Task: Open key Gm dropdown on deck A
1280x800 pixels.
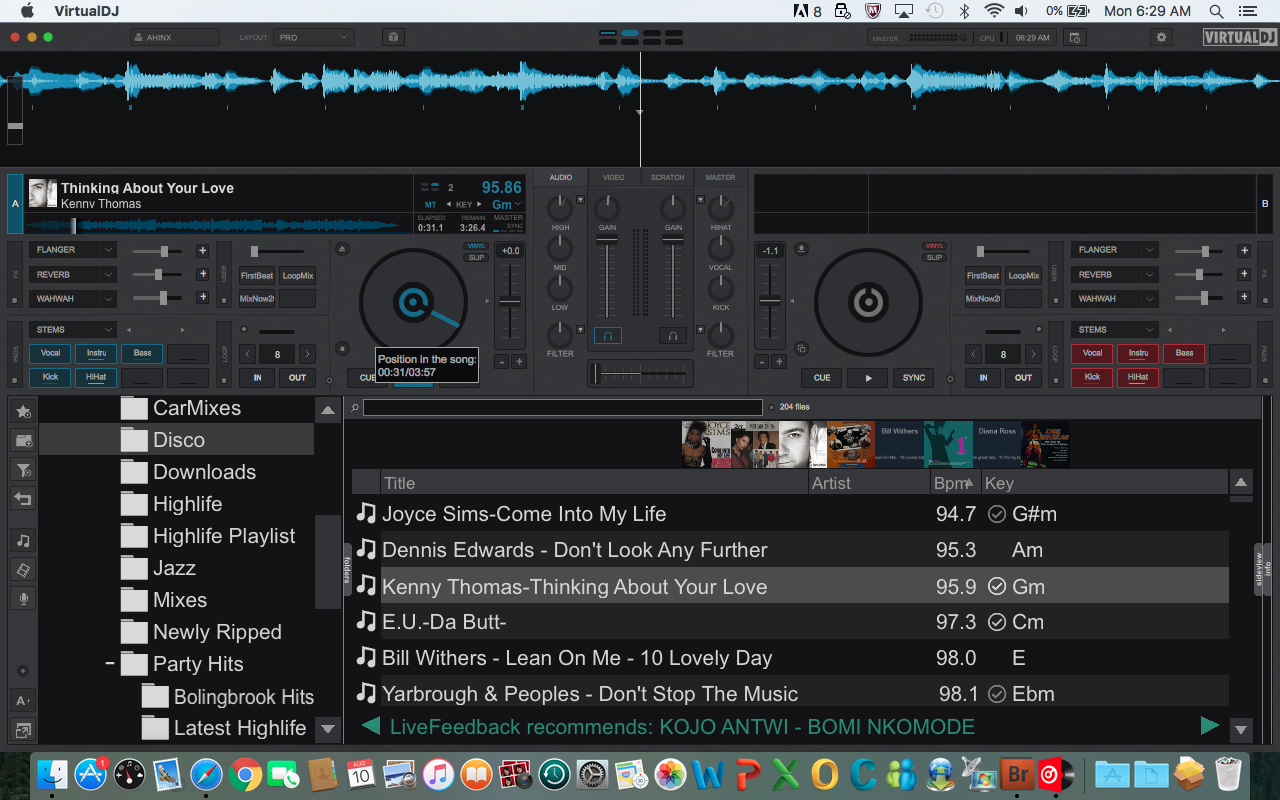Action: [506, 204]
